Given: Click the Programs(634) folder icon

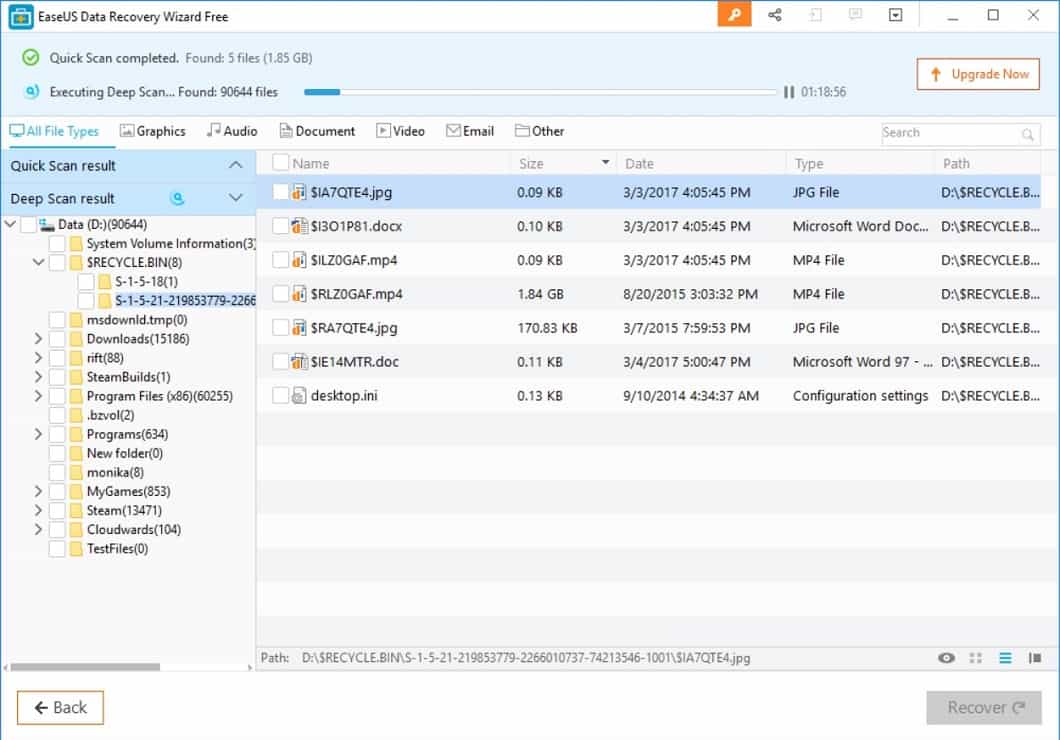Looking at the screenshot, I should click(76, 434).
